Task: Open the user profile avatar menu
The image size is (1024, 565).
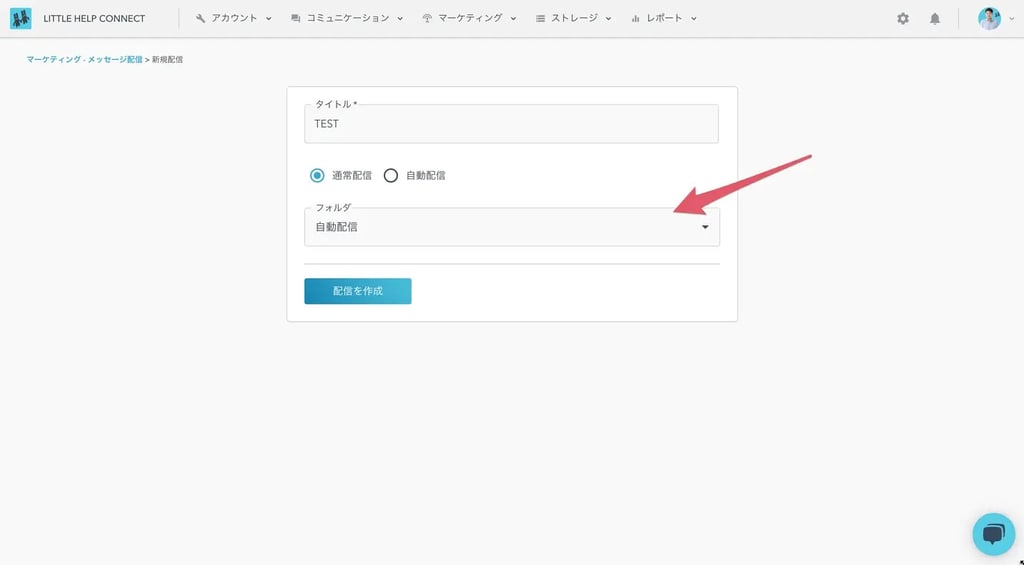Action: click(989, 18)
